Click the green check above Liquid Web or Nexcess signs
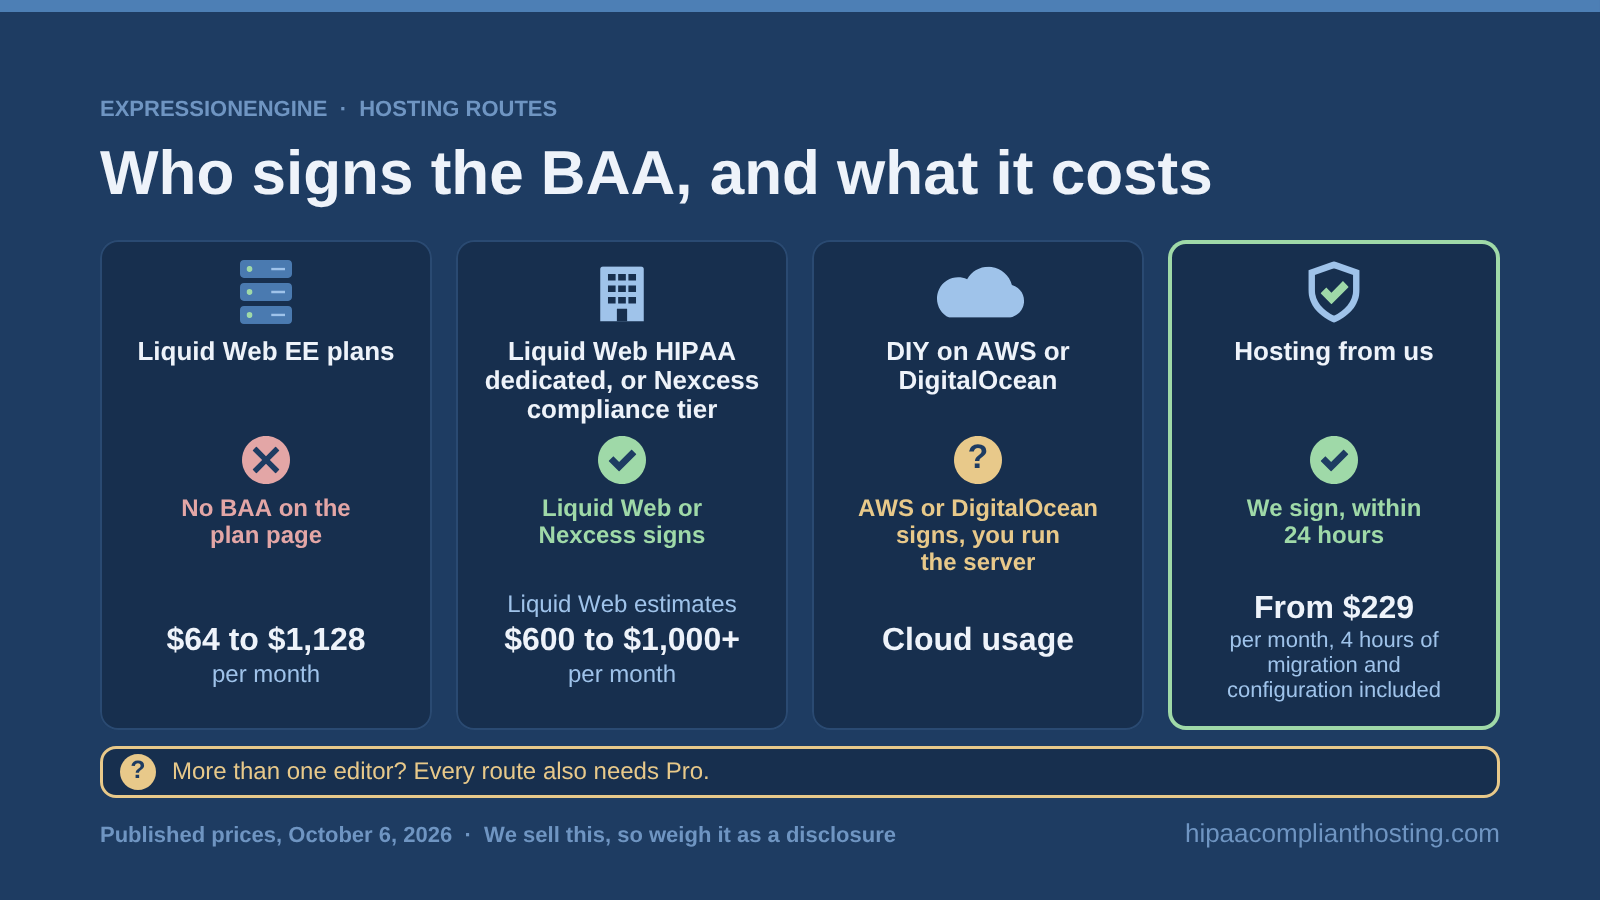The height and width of the screenshot is (900, 1600). pos(622,460)
